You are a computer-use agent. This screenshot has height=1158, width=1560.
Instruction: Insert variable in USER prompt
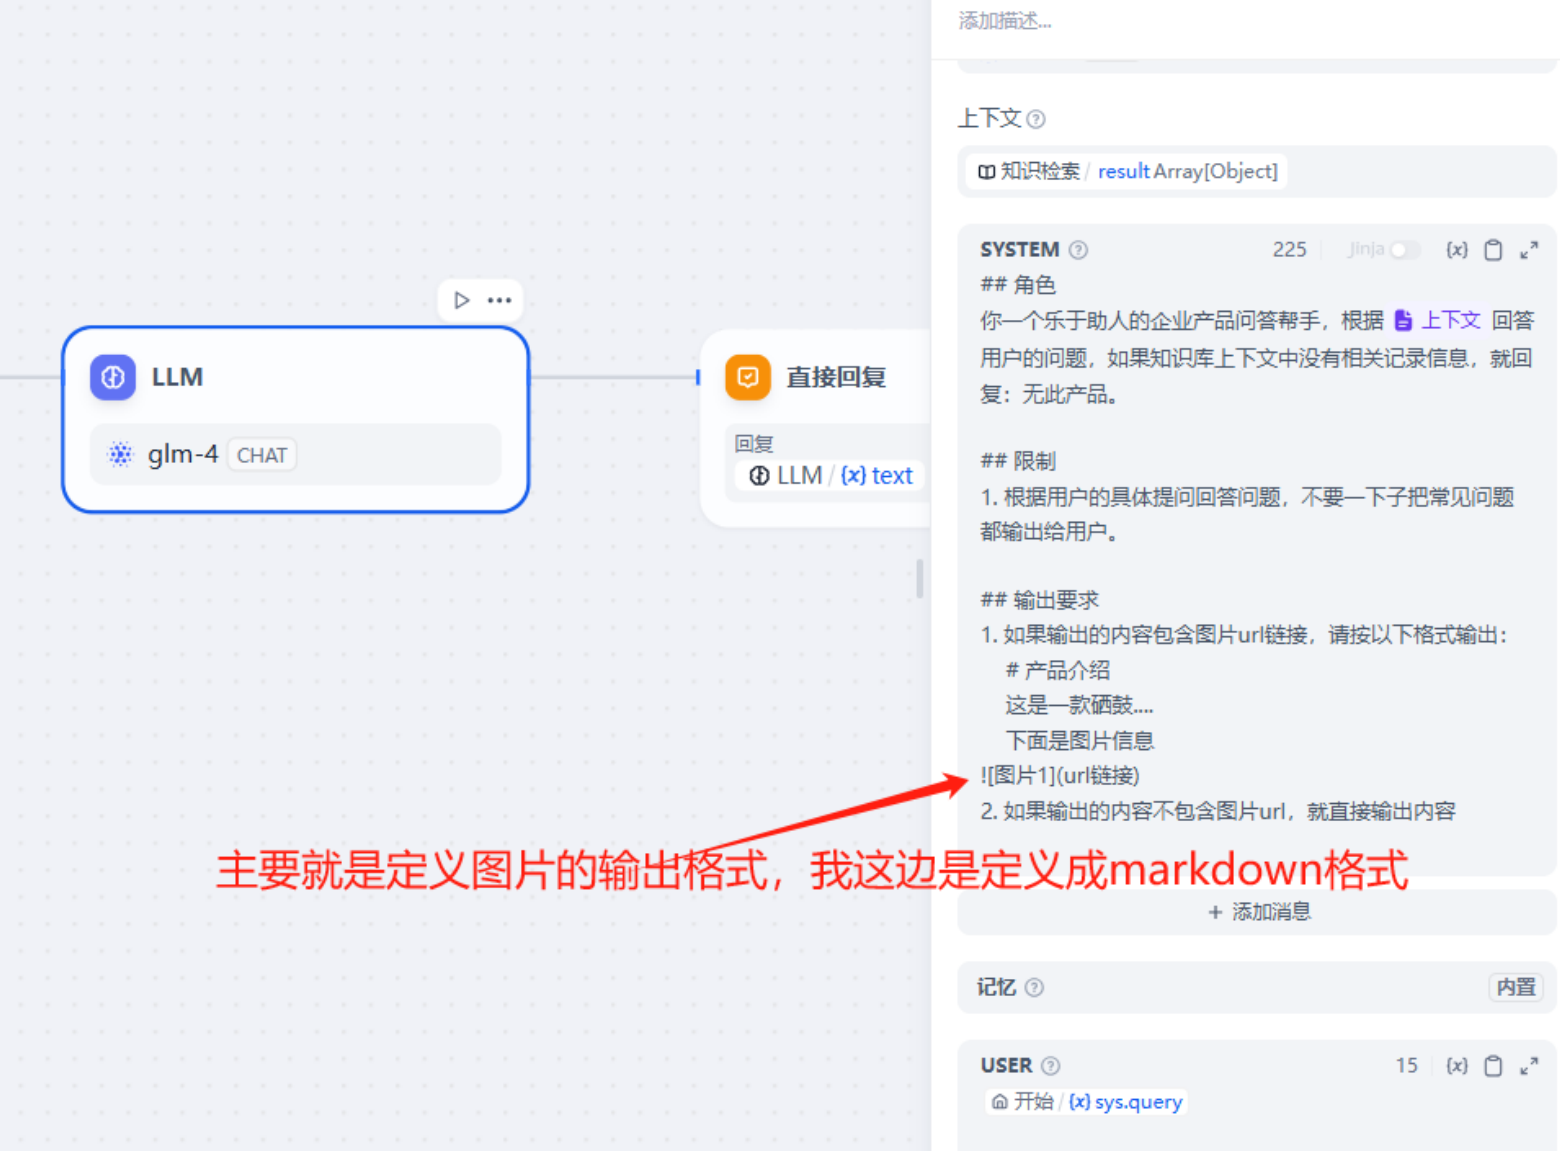pyautogui.click(x=1456, y=1066)
